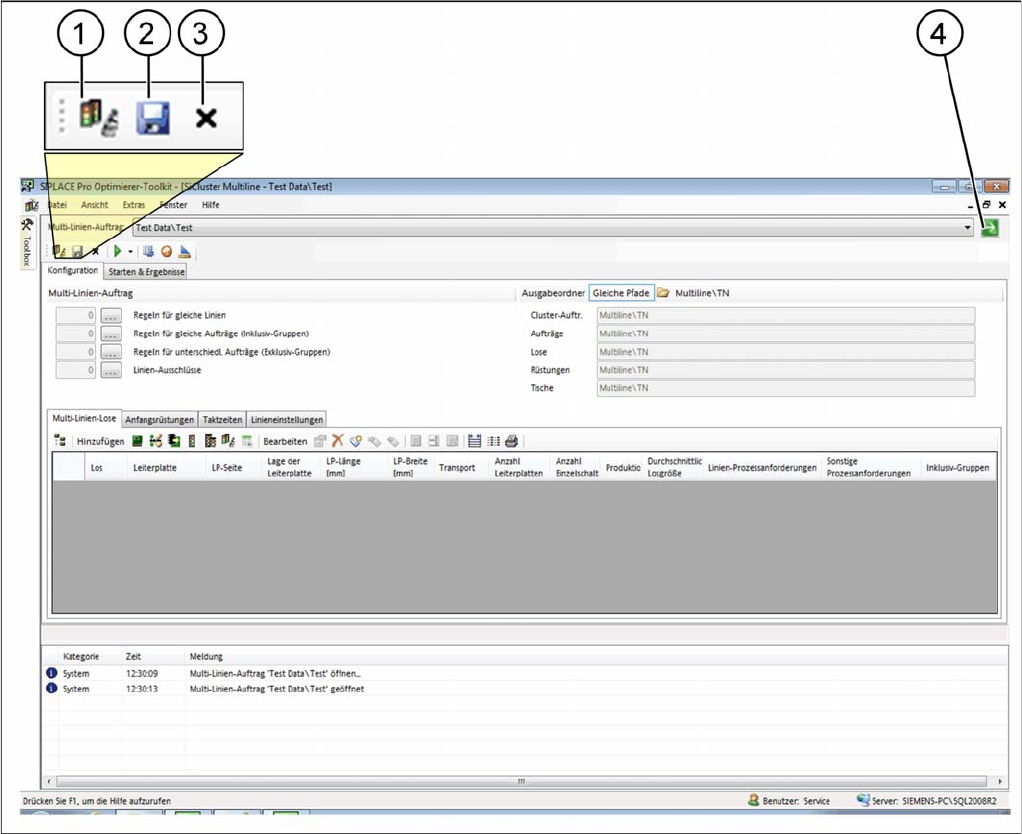1022x834 pixels.
Task: Select the Anfangsrüstungen tab
Action: (159, 419)
